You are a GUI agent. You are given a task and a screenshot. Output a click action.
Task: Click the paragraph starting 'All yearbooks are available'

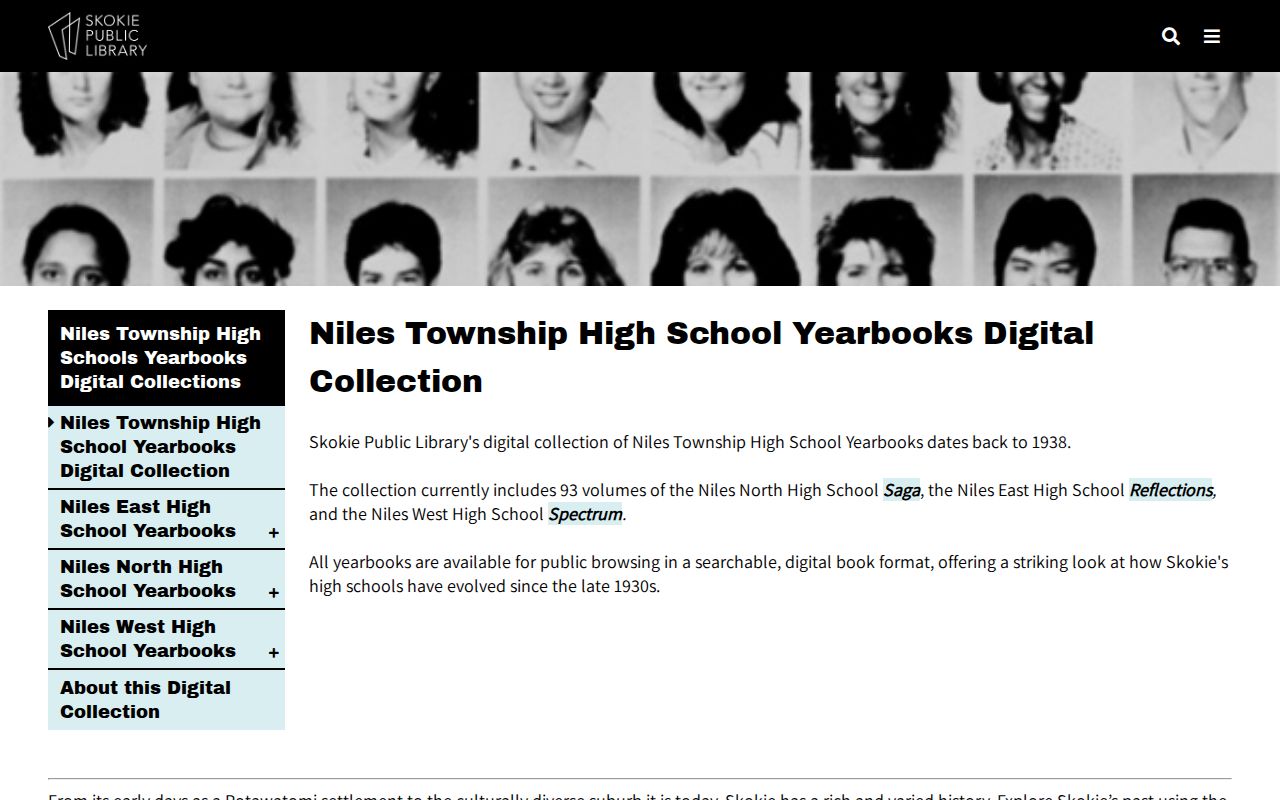[x=769, y=574]
